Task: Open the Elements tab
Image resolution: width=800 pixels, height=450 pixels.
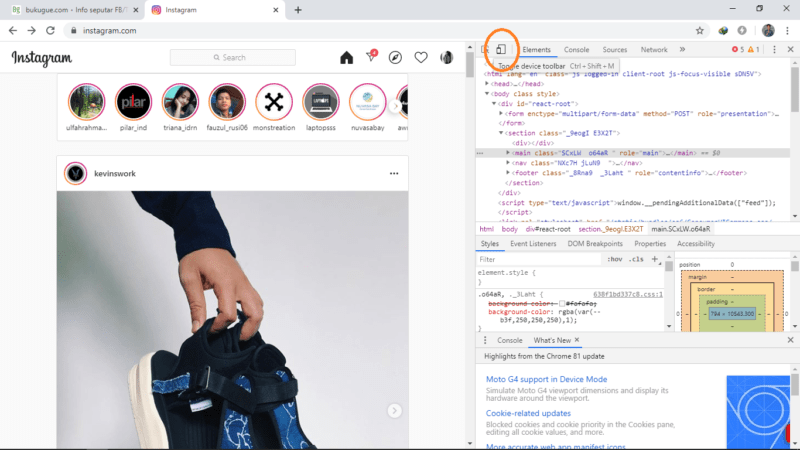Action: pos(536,49)
